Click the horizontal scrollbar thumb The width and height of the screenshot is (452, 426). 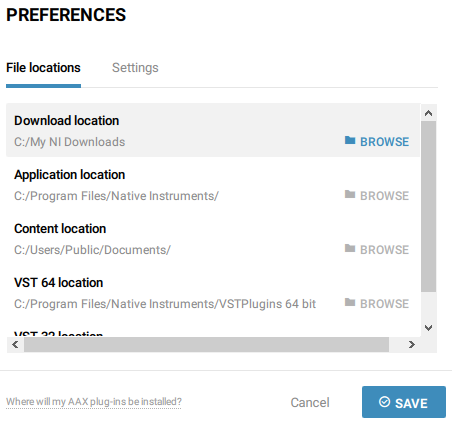point(206,344)
